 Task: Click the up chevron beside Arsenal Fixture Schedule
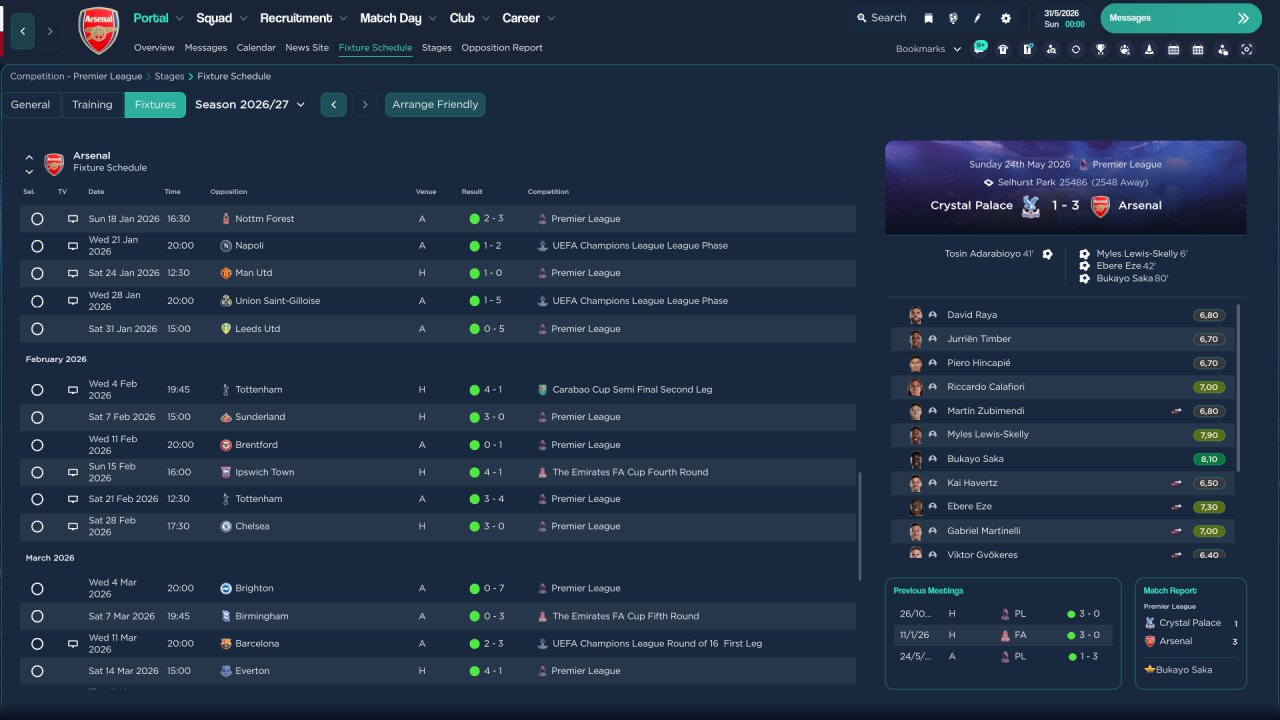tap(29, 157)
